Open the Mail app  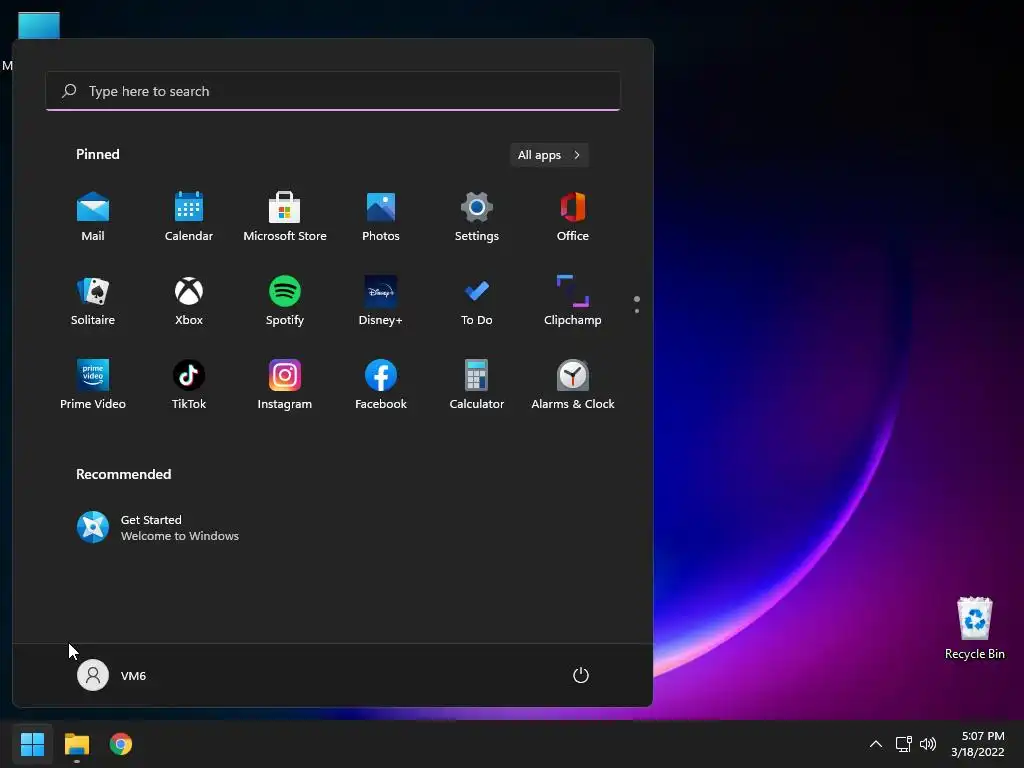93,217
